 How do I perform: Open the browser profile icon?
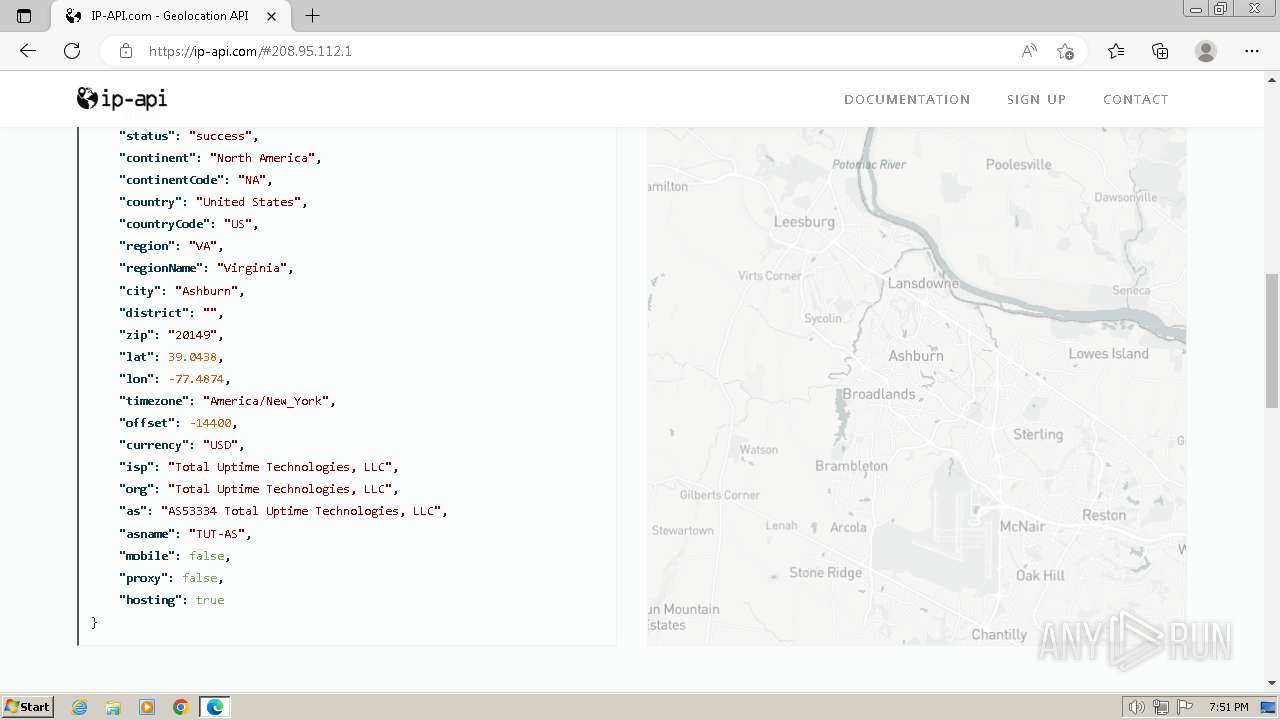tap(1206, 51)
